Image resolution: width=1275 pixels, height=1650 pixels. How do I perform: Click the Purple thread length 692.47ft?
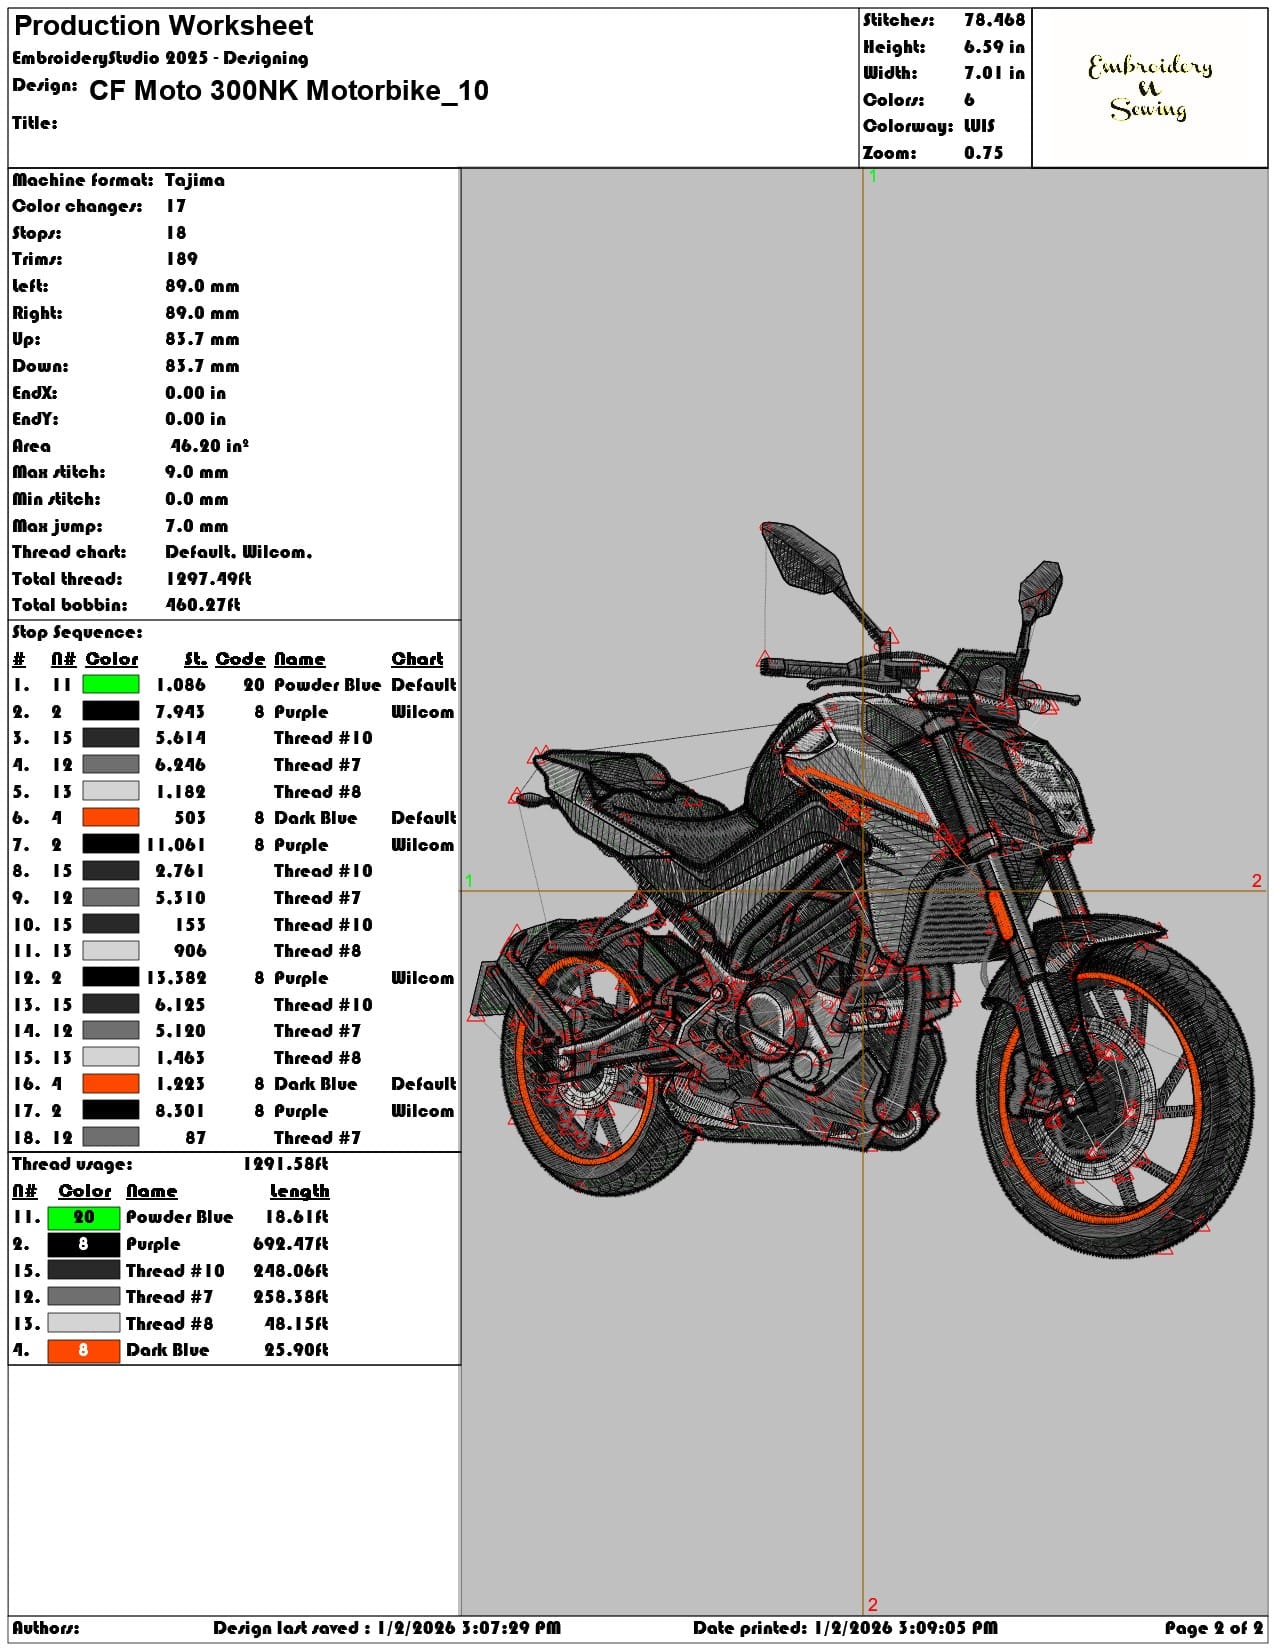pos(291,1244)
